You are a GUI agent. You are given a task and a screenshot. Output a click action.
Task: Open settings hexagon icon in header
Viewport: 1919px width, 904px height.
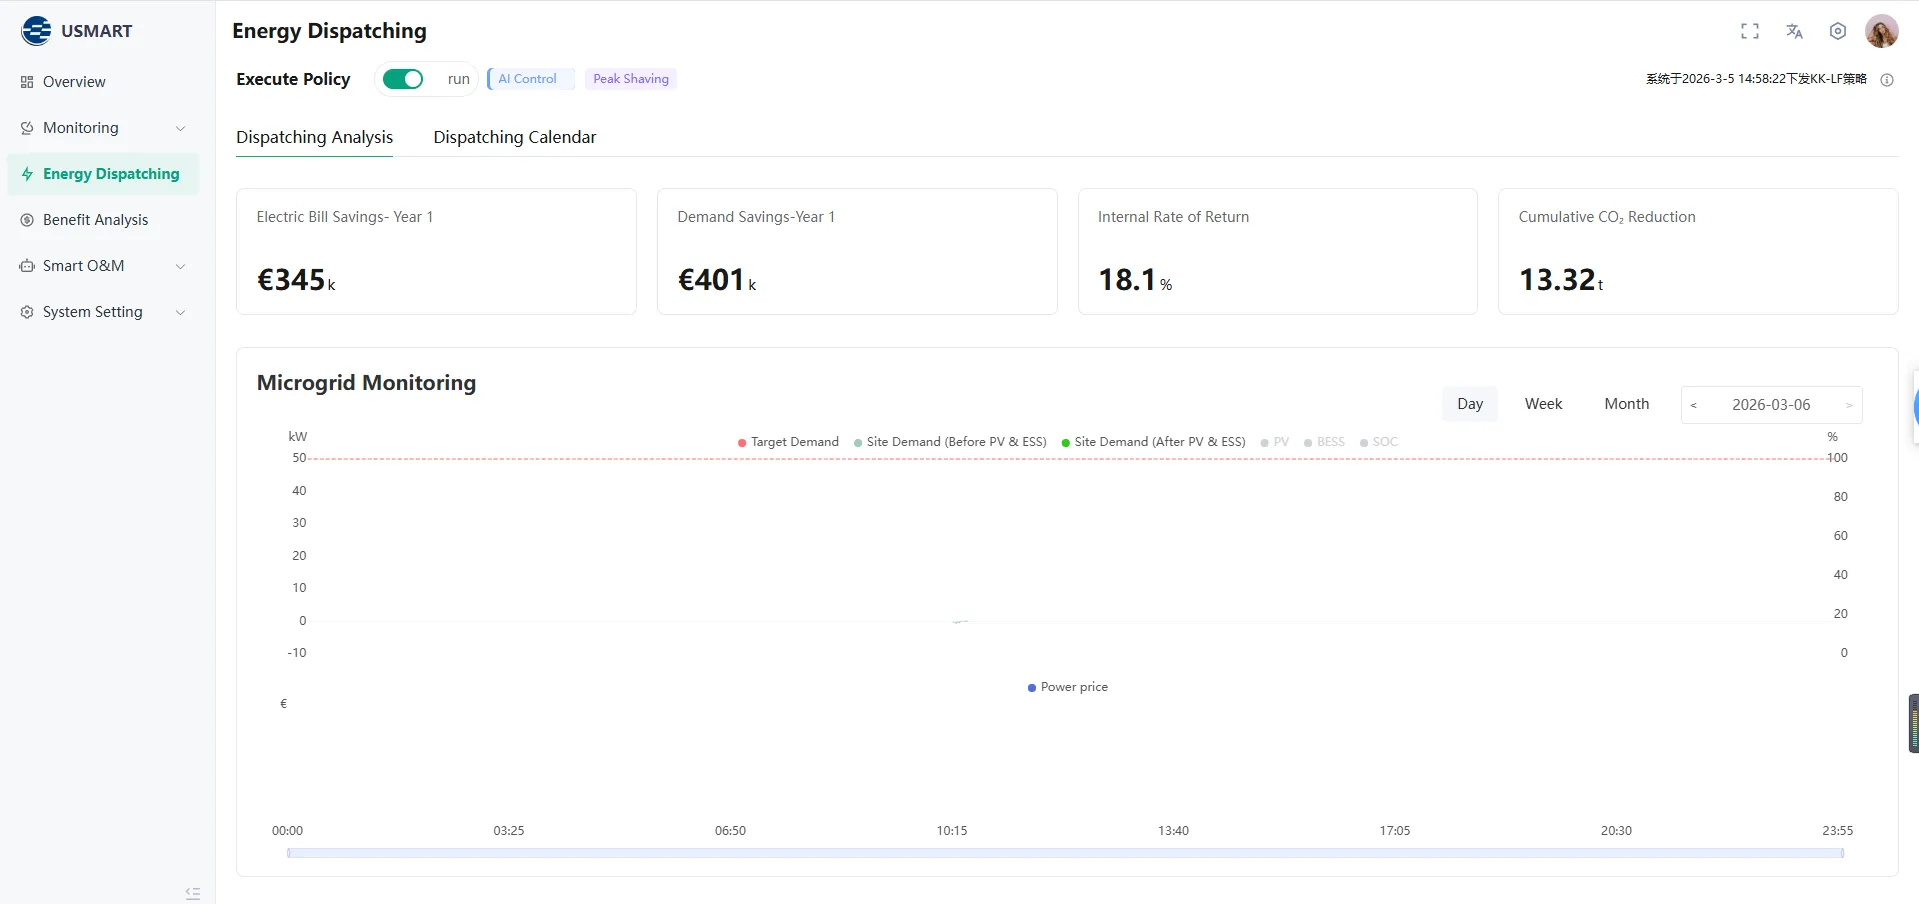coord(1837,31)
